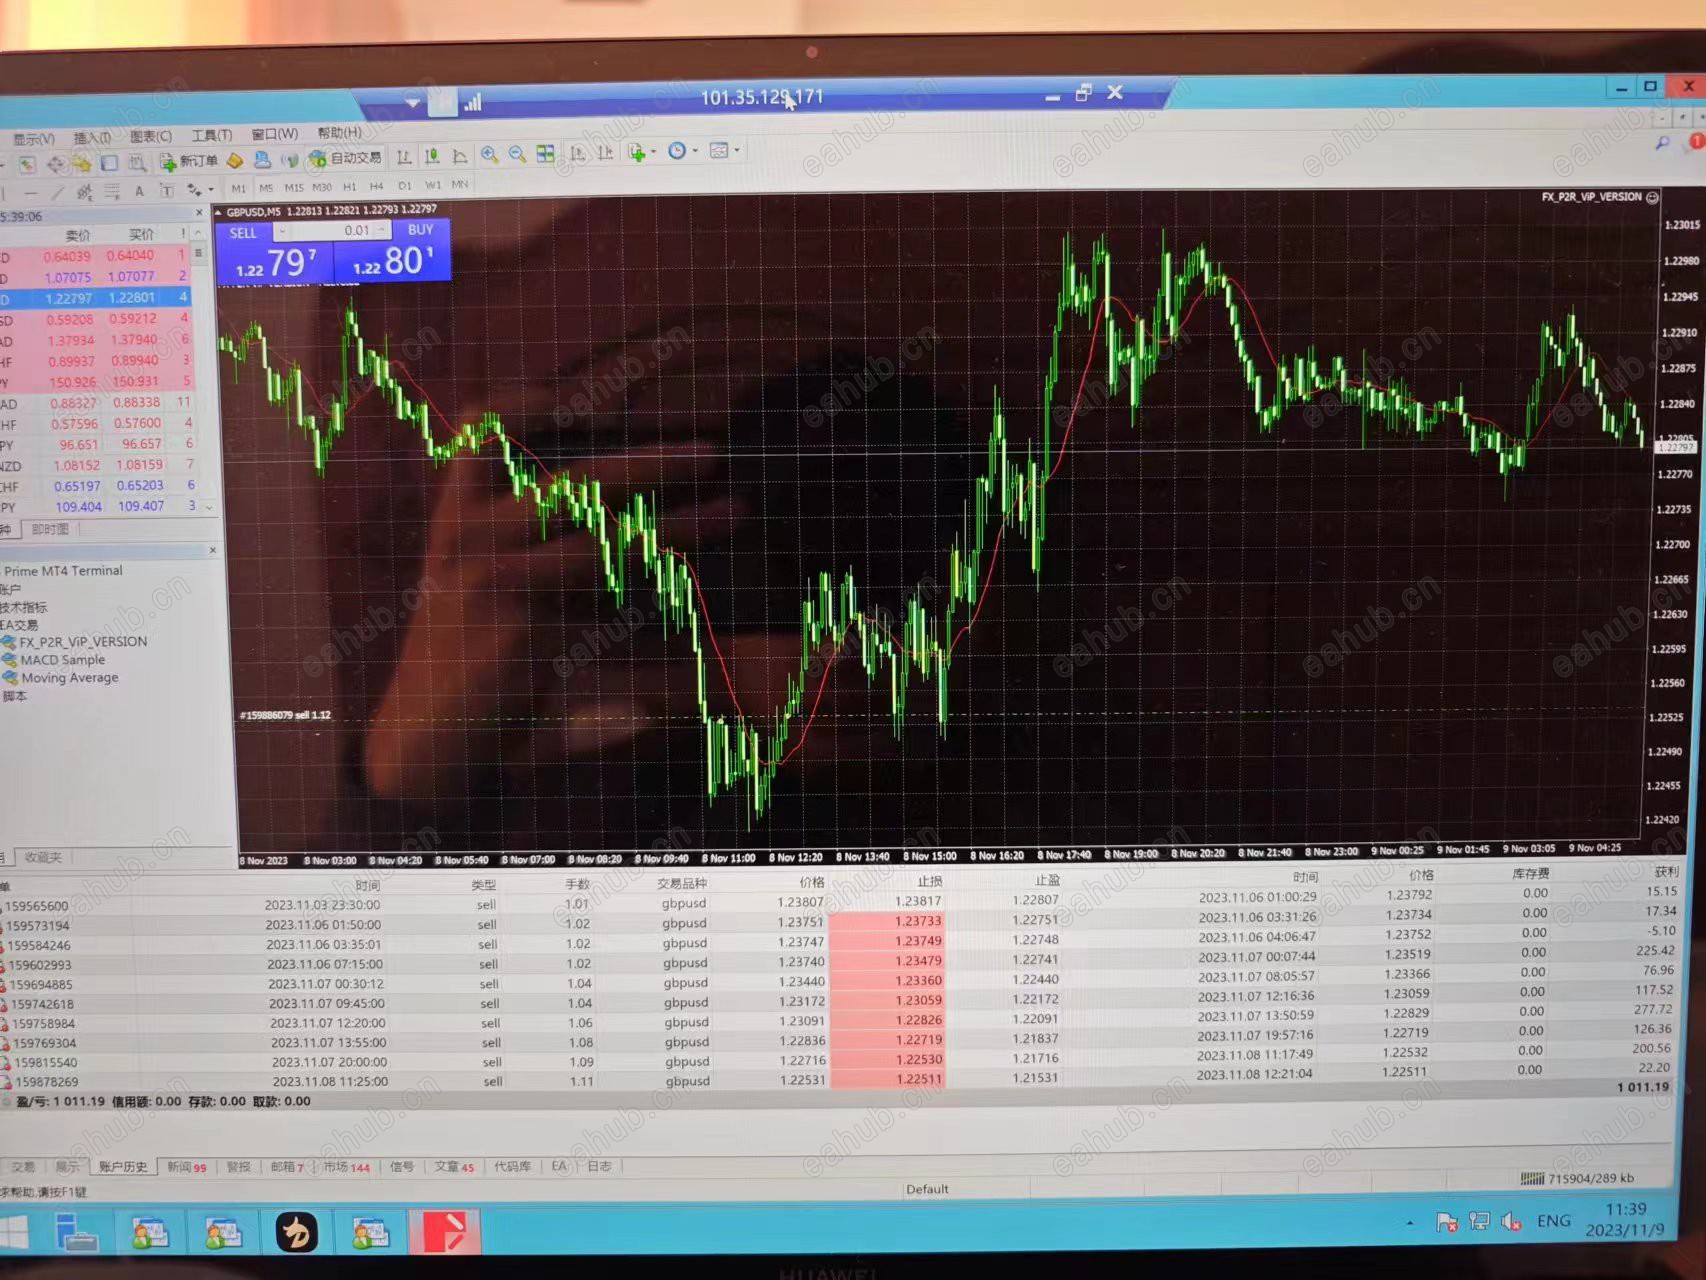This screenshot has width=1706, height=1280.
Task: Select the M30 timeframe
Action: [322, 187]
